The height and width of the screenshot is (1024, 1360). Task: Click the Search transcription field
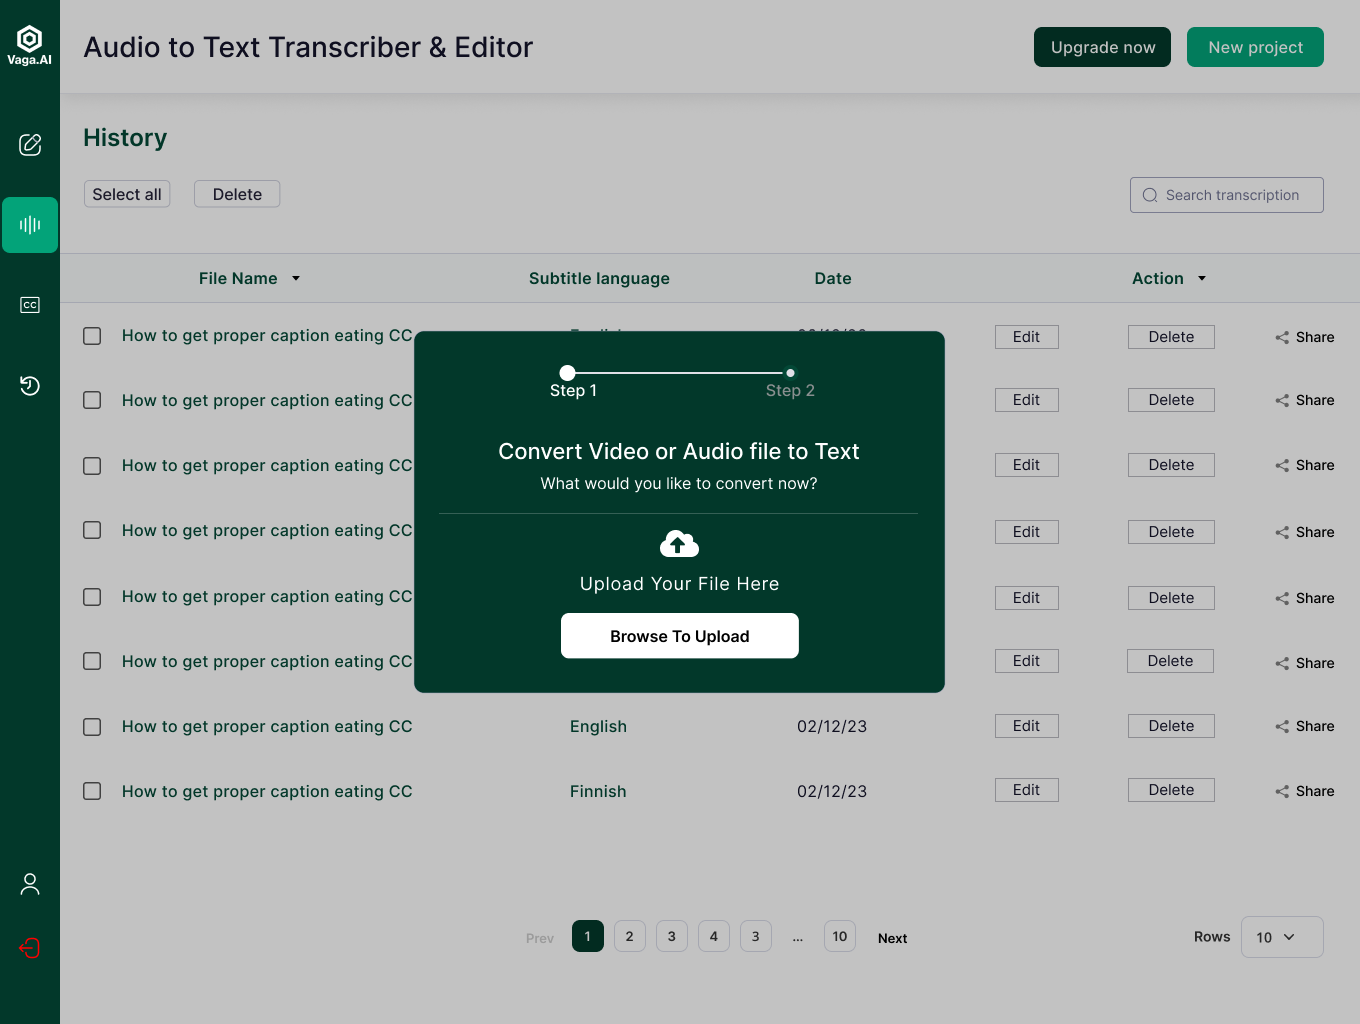coord(1227,195)
